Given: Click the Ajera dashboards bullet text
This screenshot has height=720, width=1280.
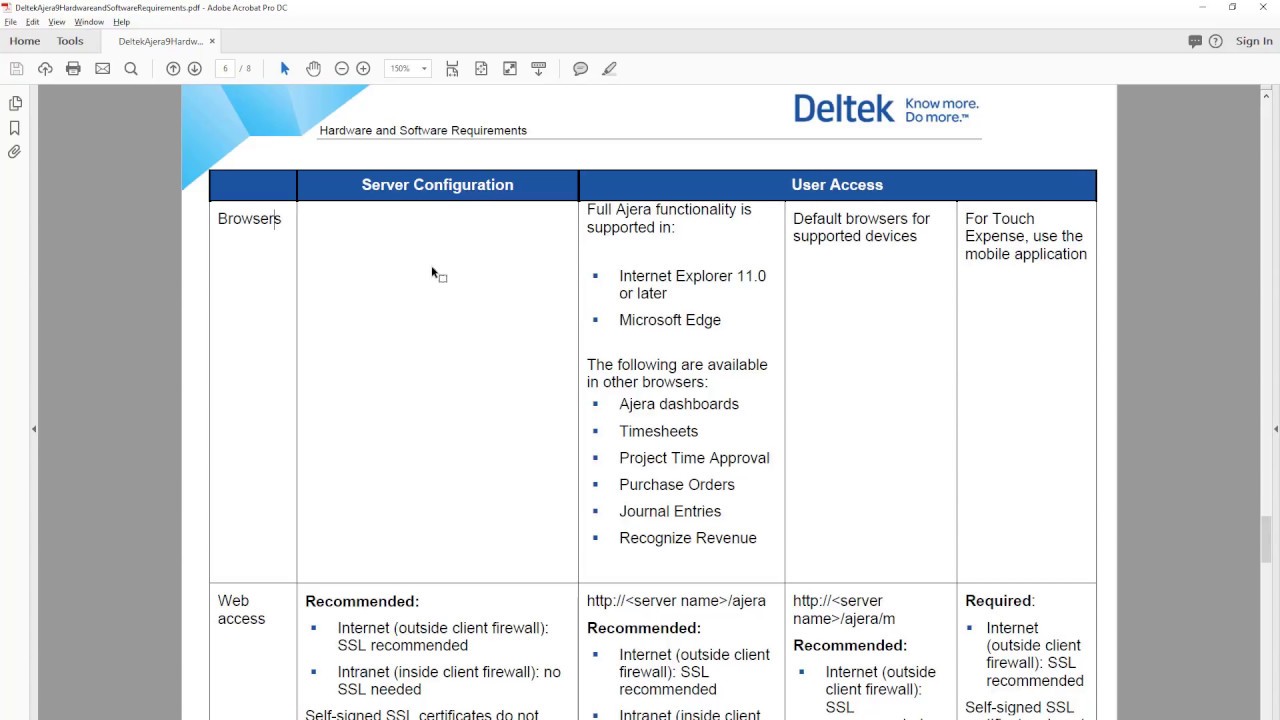Looking at the screenshot, I should pyautogui.click(x=679, y=404).
